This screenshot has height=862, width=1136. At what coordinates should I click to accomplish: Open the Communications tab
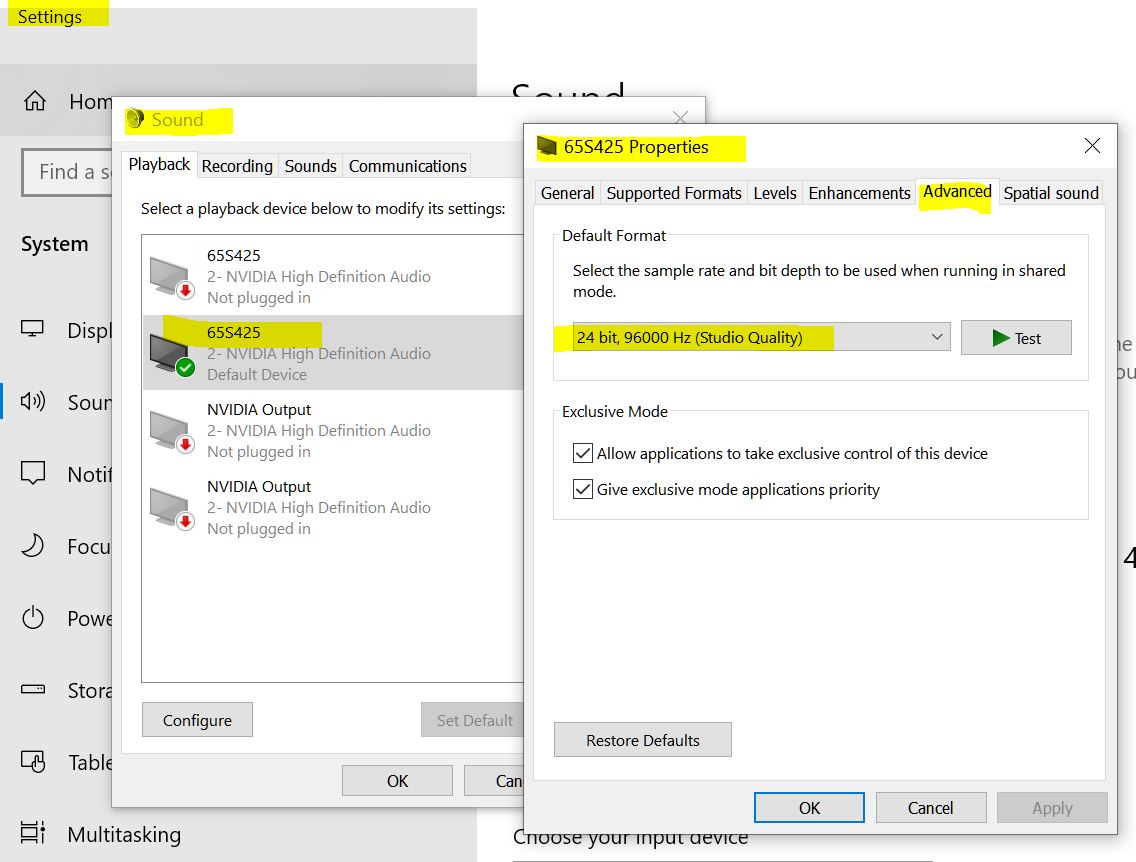point(407,166)
